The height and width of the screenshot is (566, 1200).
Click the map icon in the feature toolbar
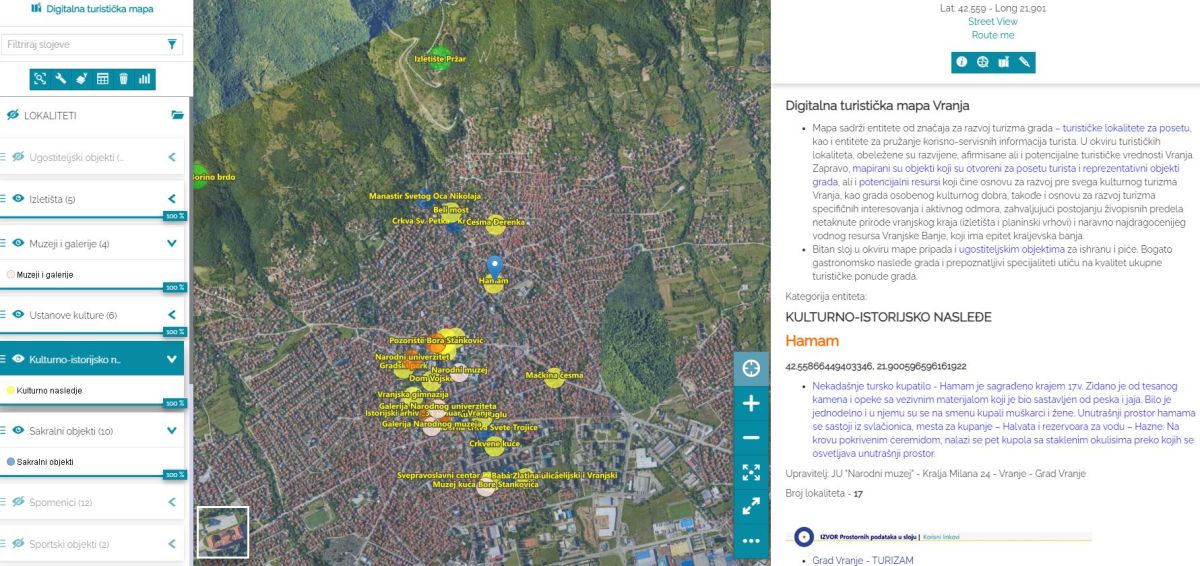coord(1003,62)
